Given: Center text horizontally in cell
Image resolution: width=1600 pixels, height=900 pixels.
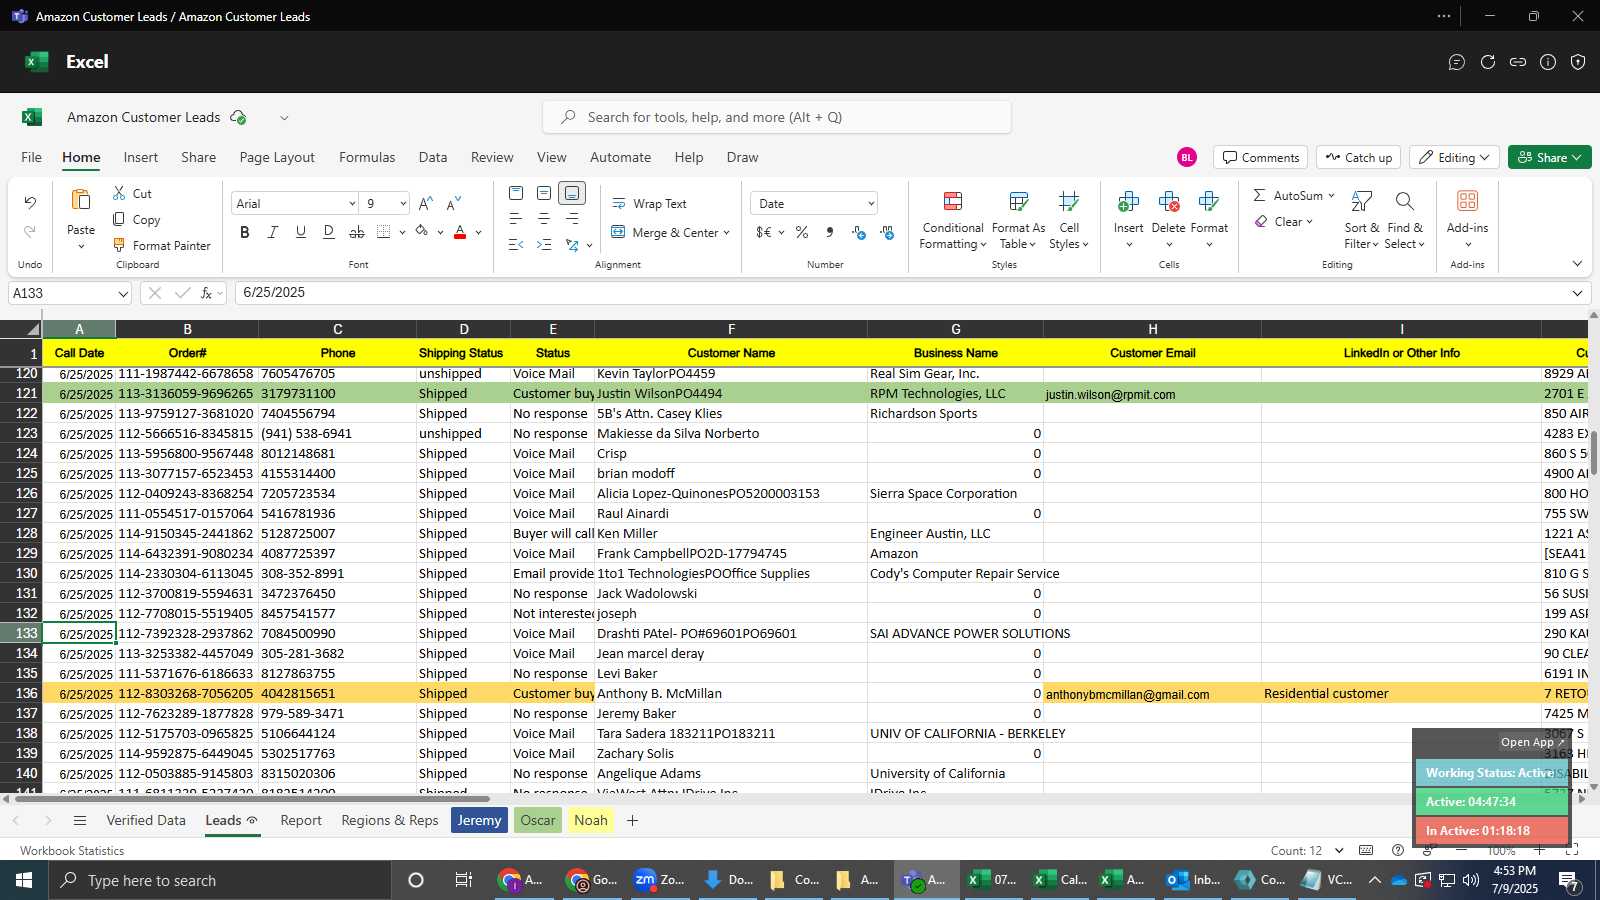Looking at the screenshot, I should (544, 219).
